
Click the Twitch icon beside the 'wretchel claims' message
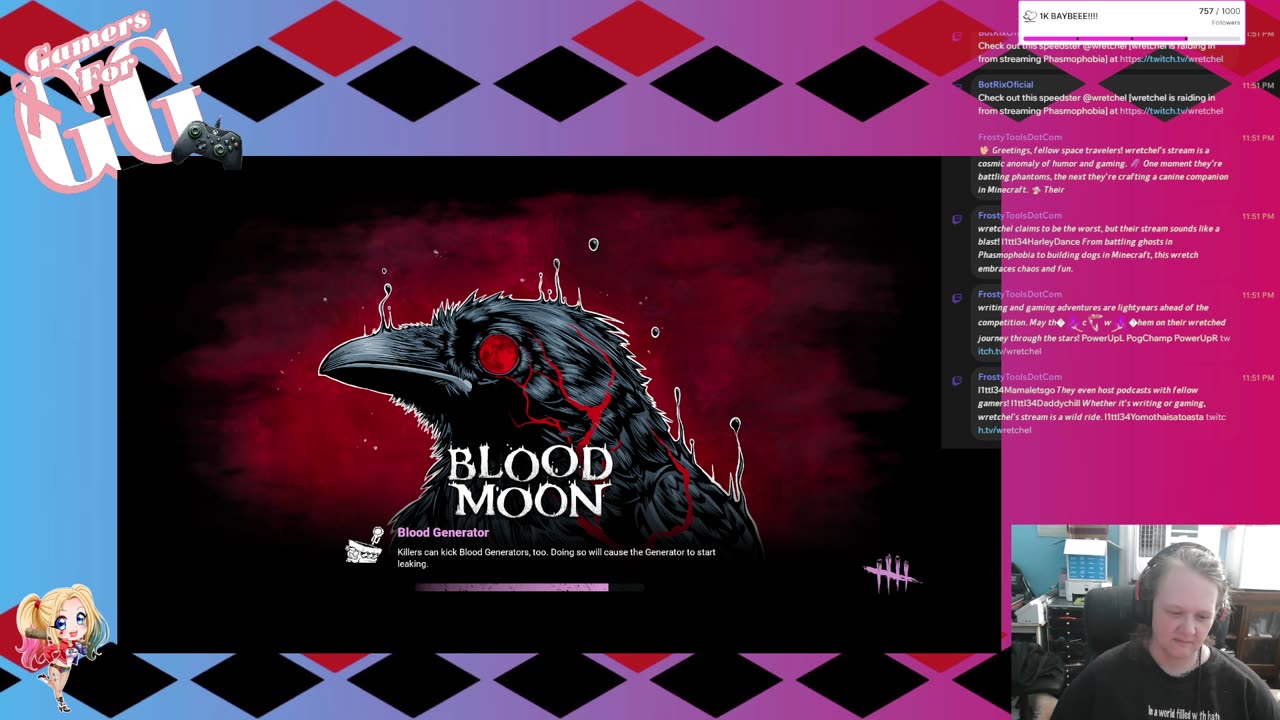click(957, 219)
